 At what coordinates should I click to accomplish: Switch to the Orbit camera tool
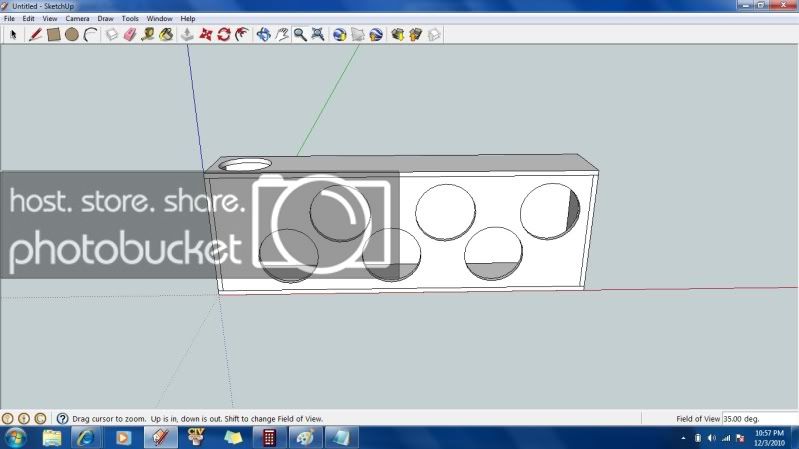click(x=263, y=35)
